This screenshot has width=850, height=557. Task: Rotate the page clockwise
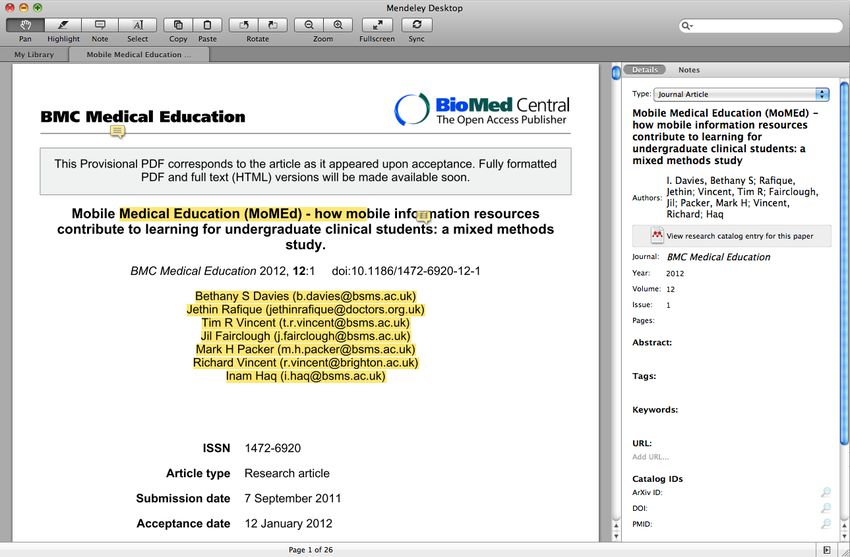(273, 25)
